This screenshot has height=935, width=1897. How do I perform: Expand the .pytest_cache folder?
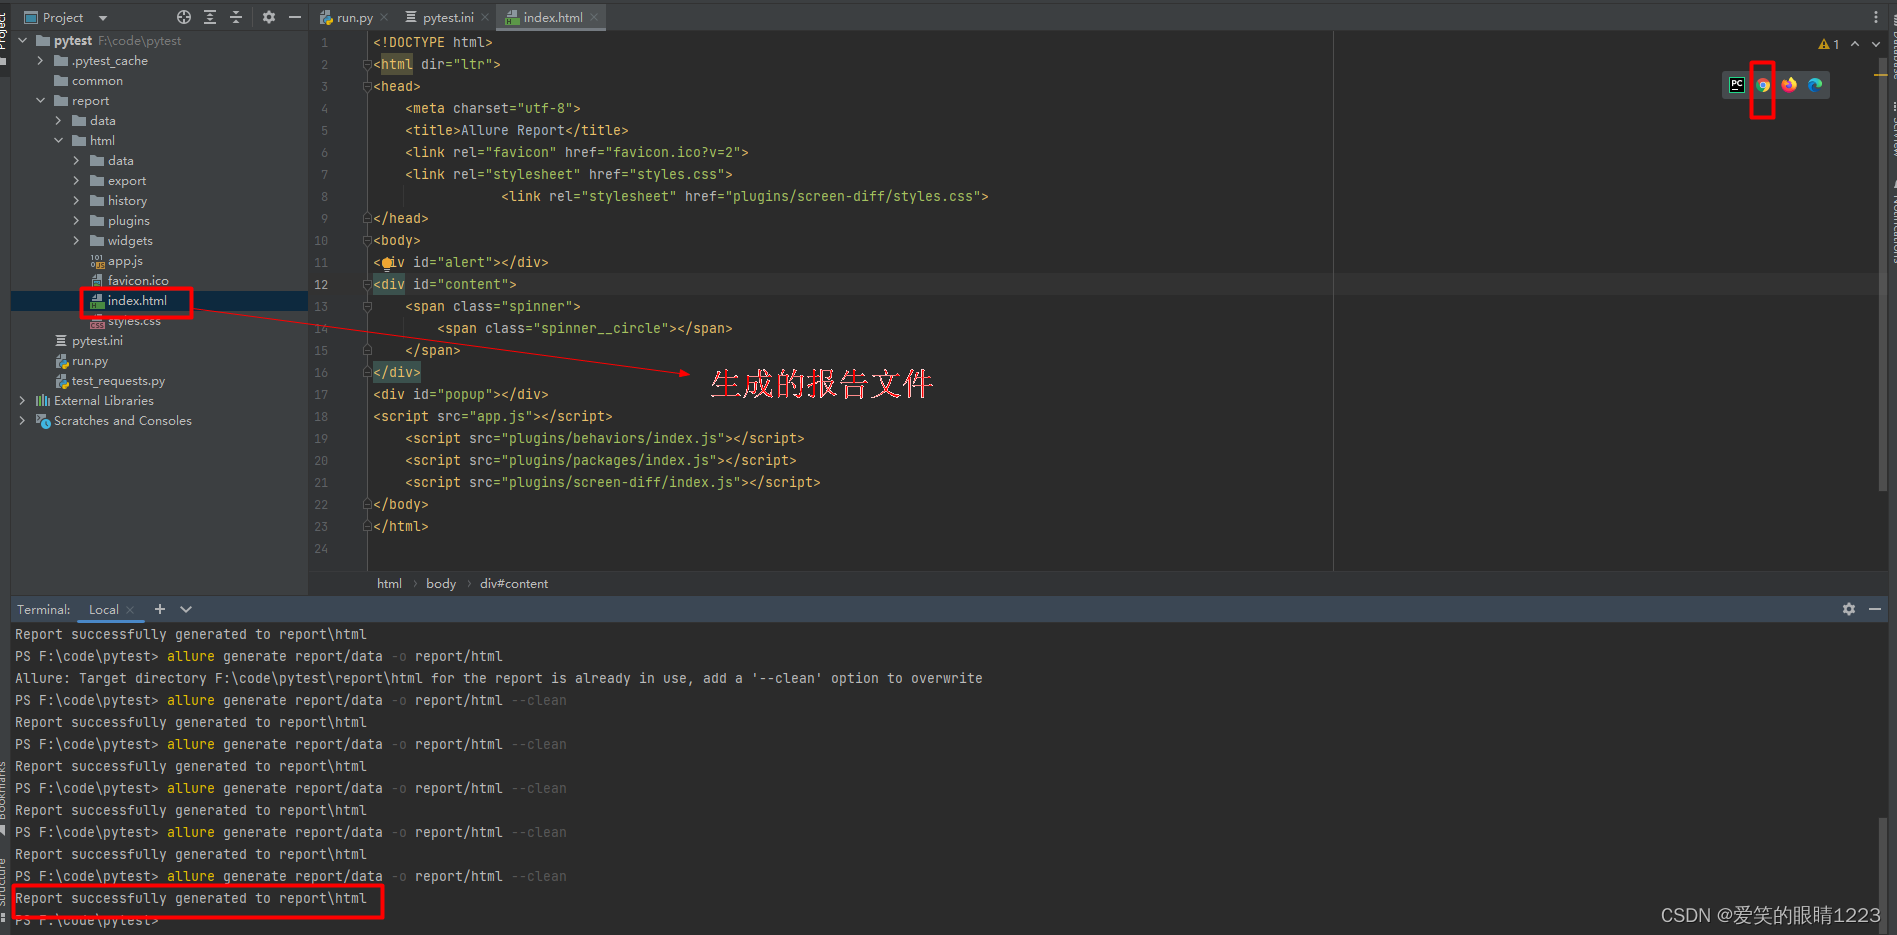[x=40, y=61]
